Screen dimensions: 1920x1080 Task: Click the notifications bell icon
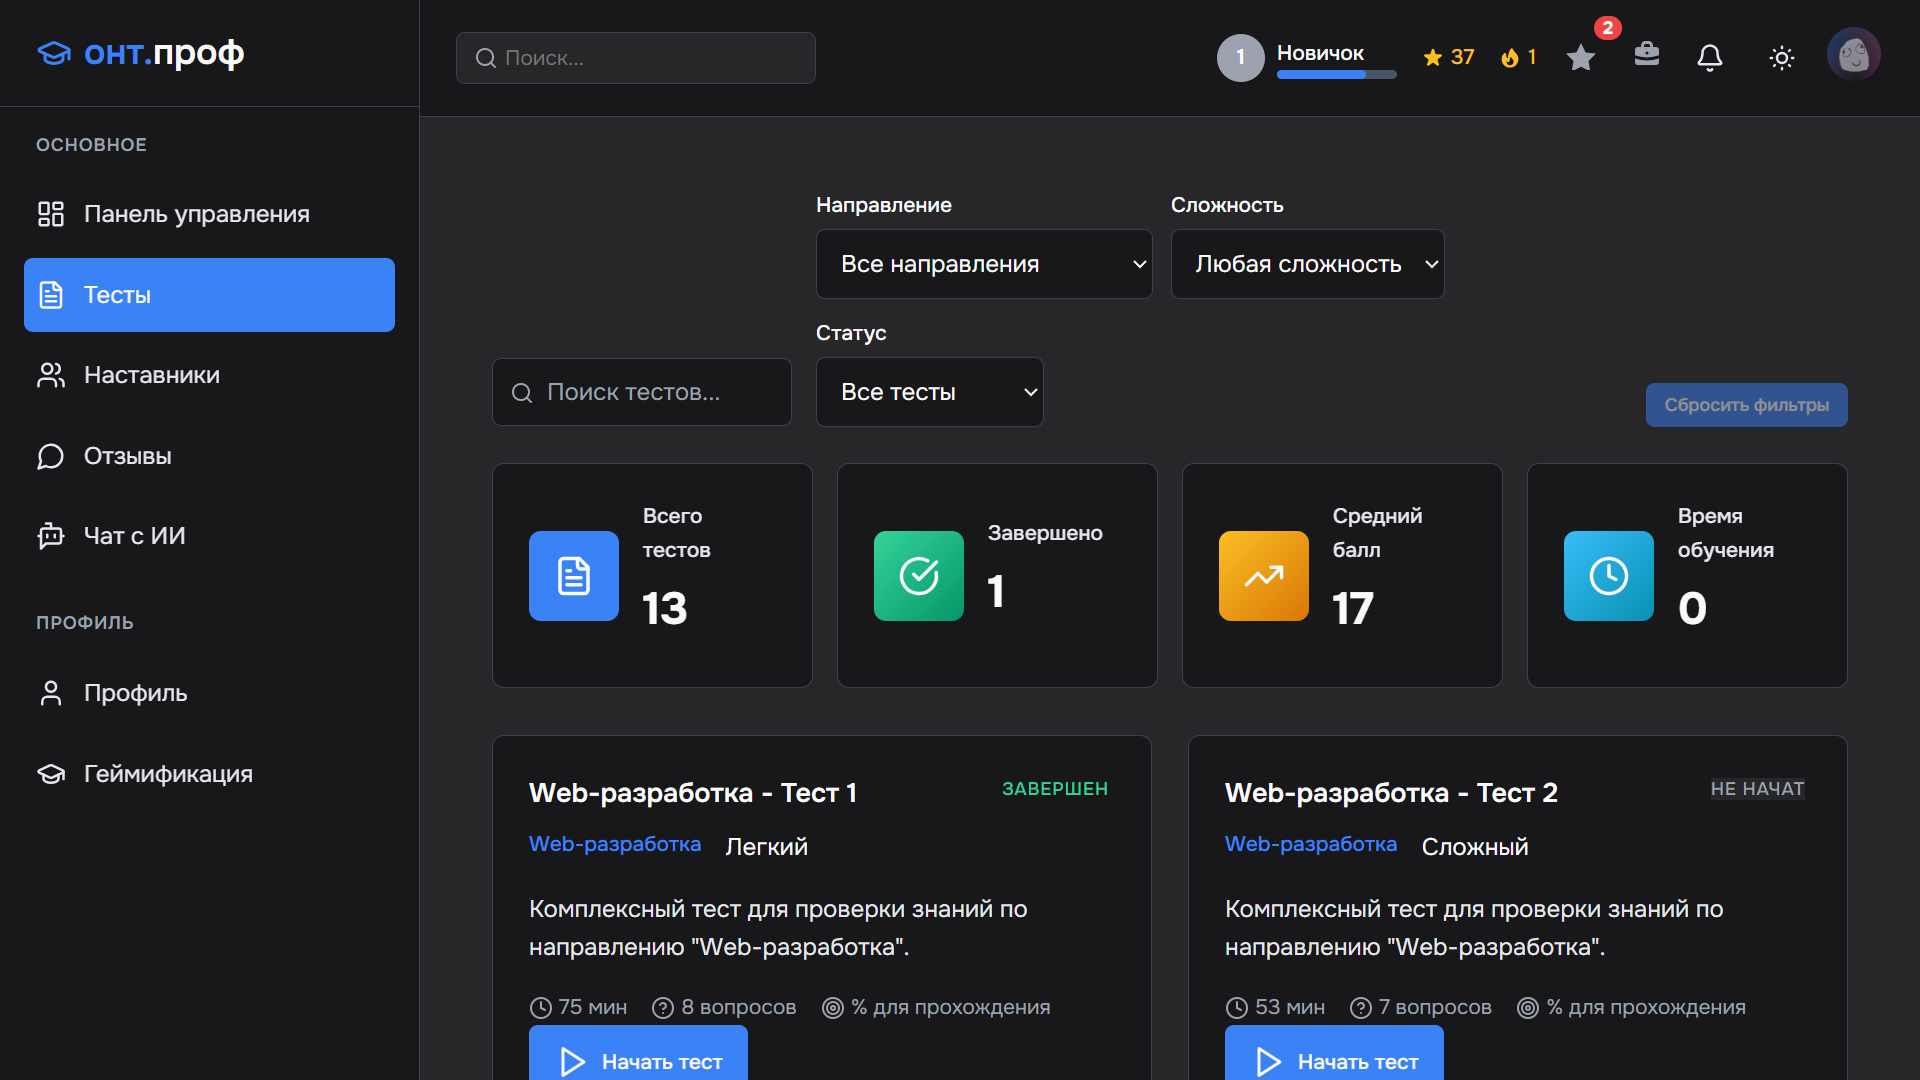coord(1710,58)
